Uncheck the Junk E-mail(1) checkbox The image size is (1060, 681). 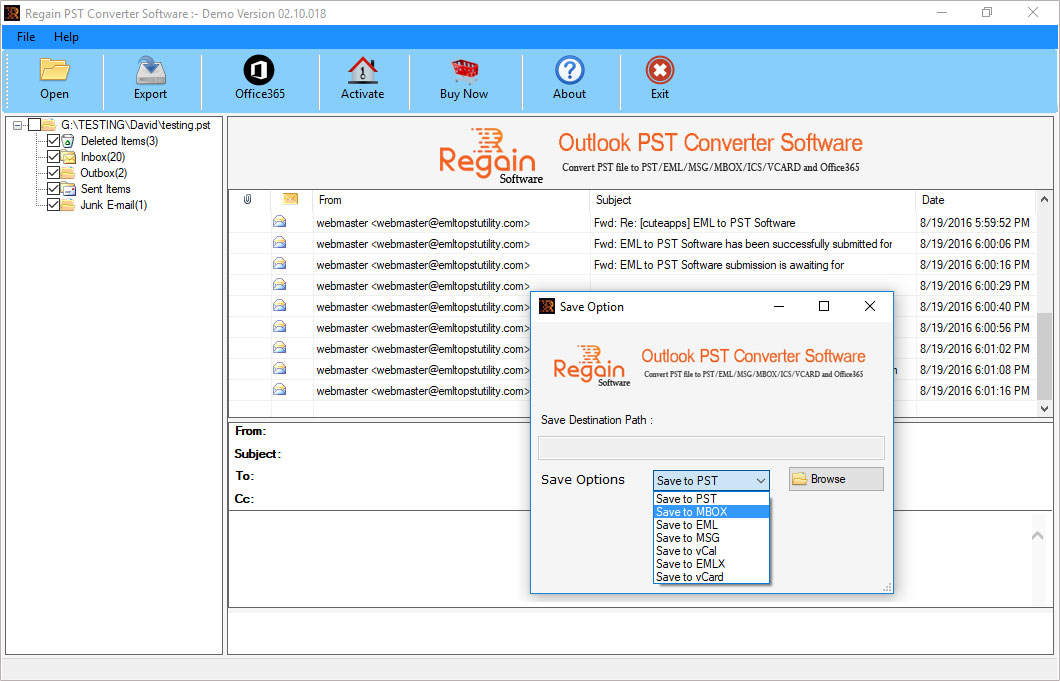53,205
